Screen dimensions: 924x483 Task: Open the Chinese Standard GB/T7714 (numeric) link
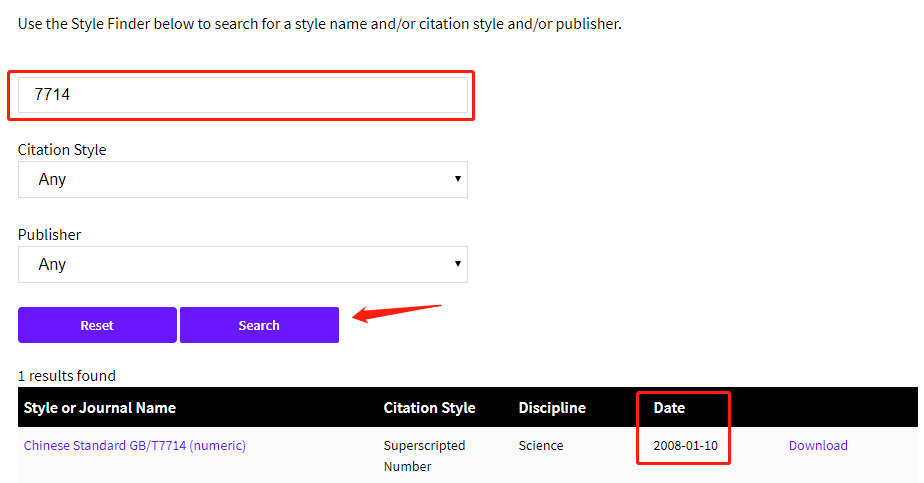pos(135,445)
